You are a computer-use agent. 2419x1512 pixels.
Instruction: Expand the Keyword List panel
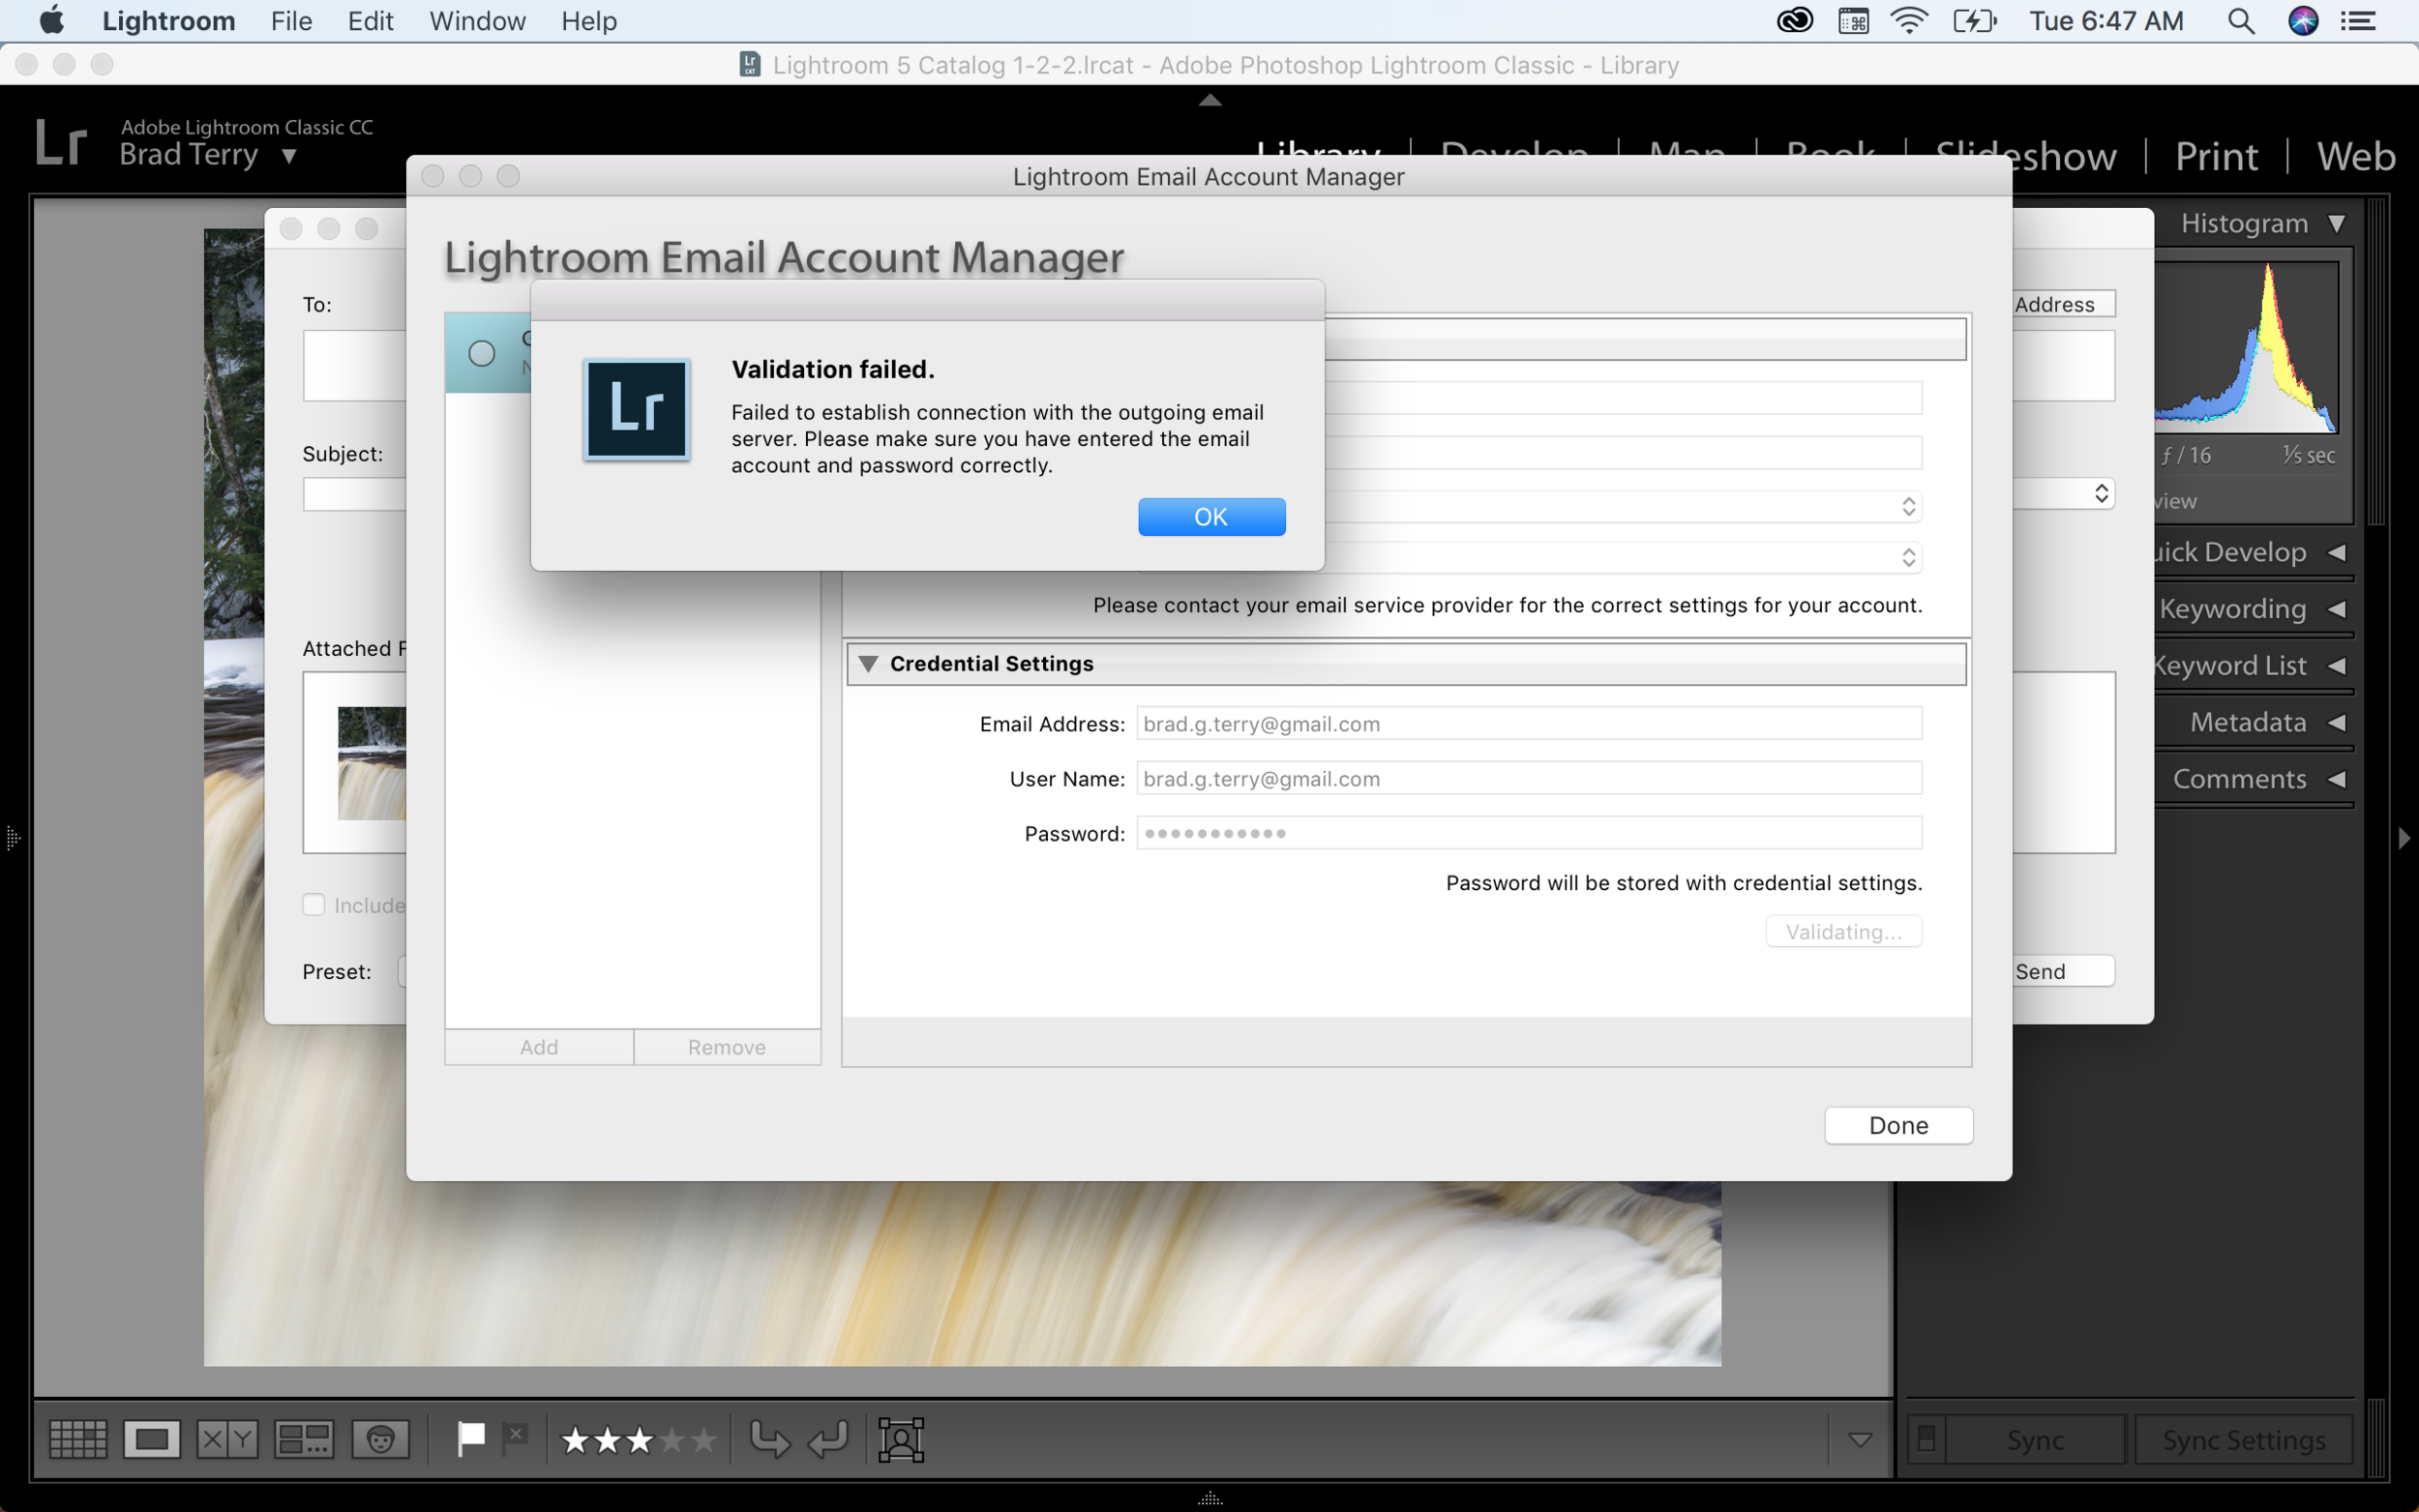tap(2337, 666)
